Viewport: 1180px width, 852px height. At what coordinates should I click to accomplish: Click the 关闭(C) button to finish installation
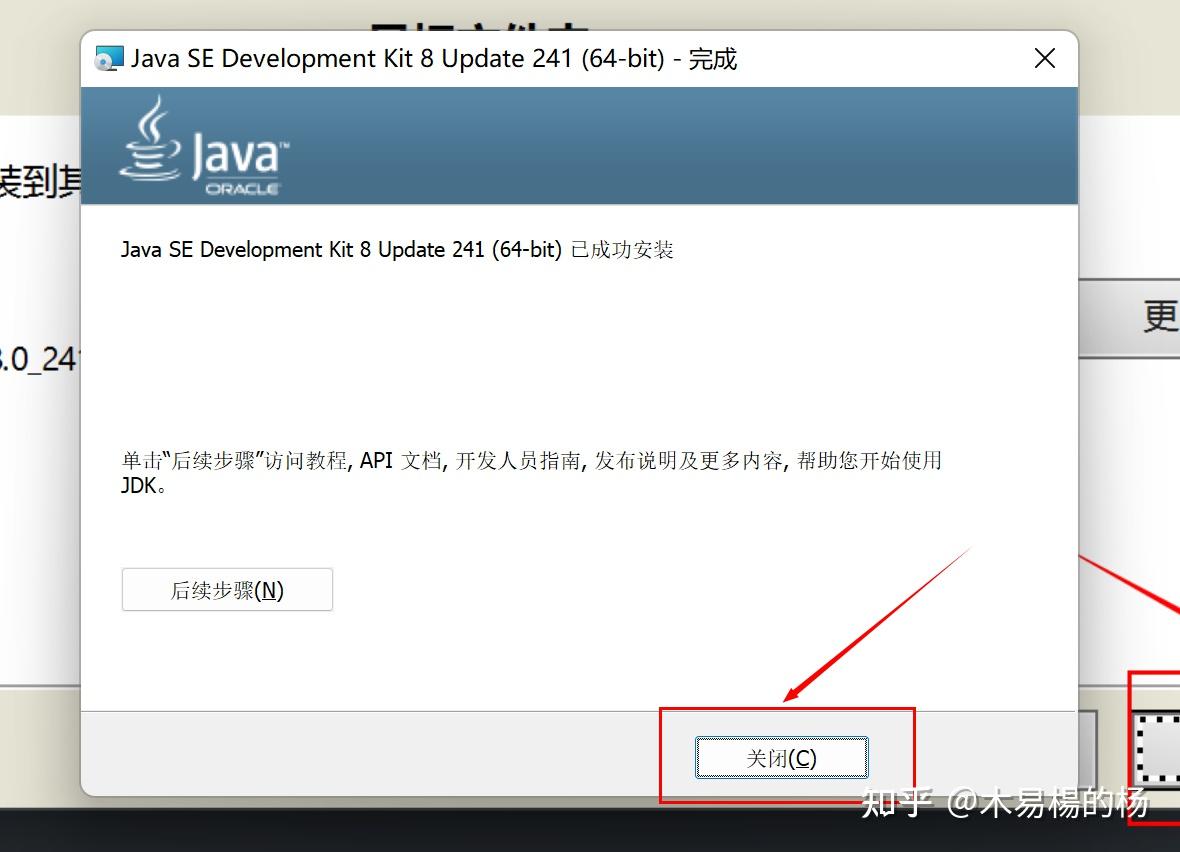click(781, 757)
